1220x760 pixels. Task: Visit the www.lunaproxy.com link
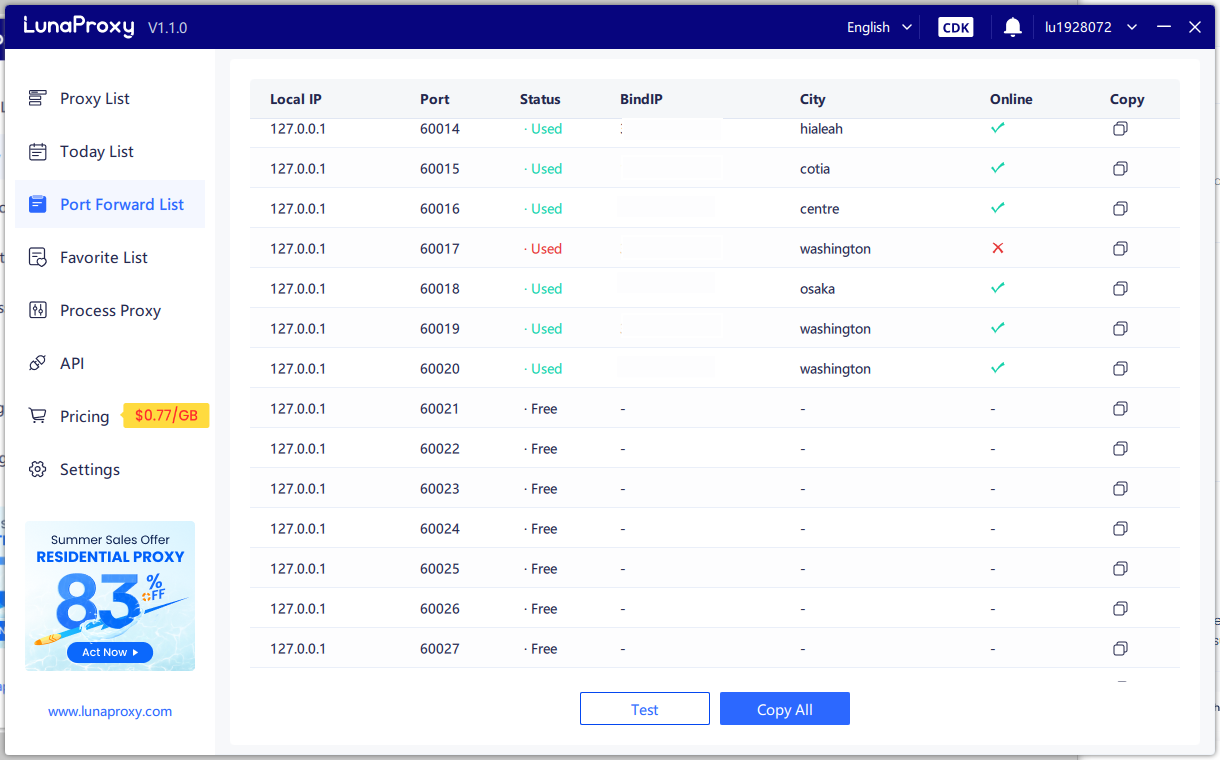coord(110,711)
